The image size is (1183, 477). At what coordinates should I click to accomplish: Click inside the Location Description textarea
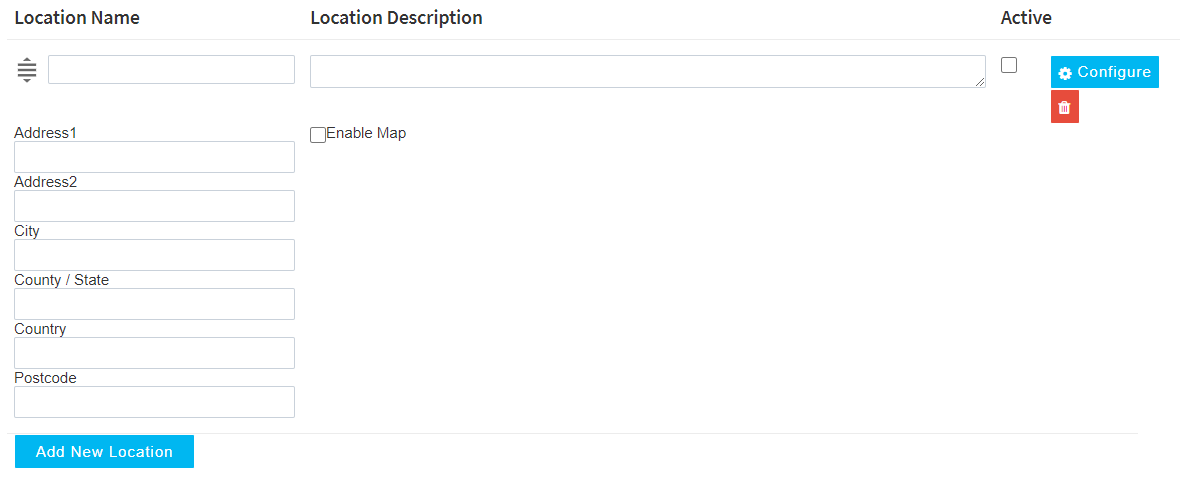(x=646, y=71)
